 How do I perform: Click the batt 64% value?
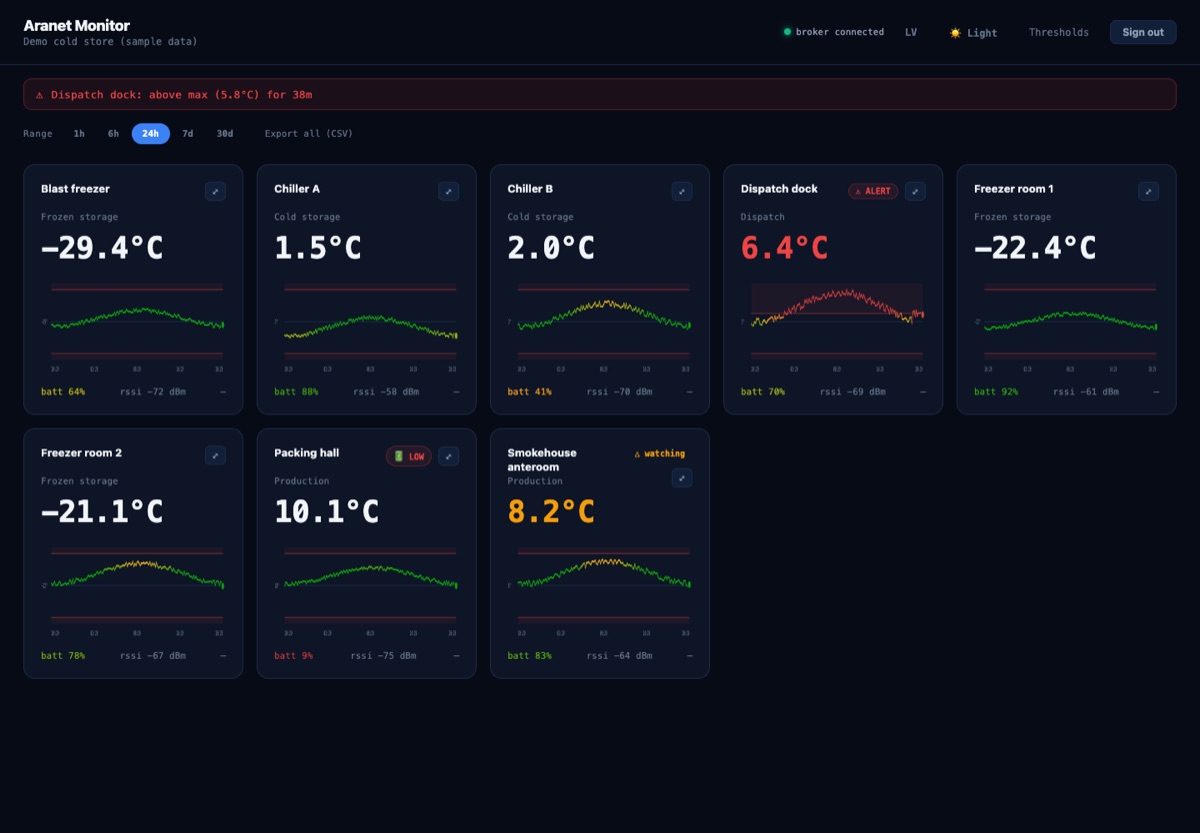coord(63,392)
